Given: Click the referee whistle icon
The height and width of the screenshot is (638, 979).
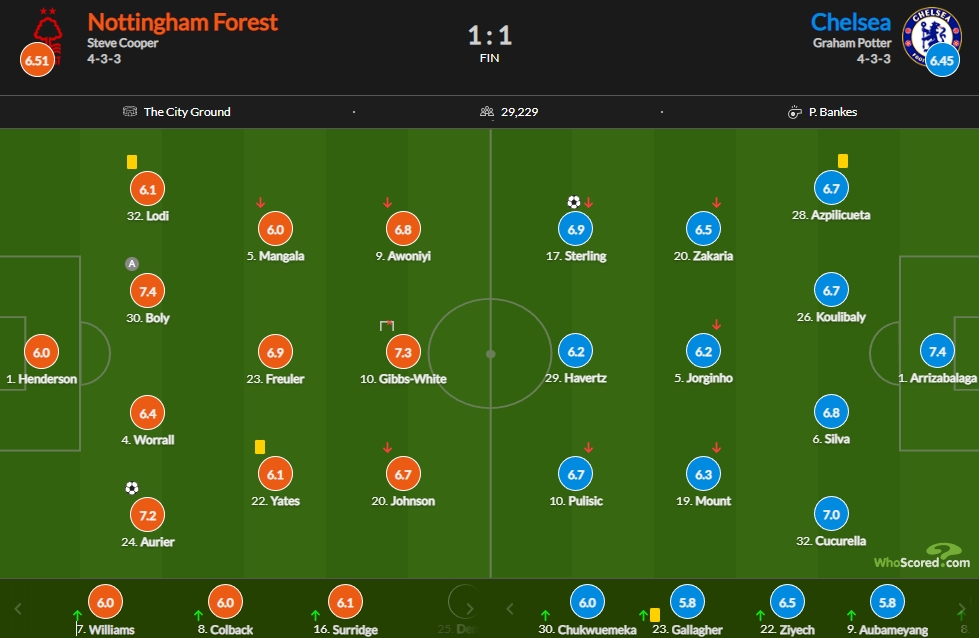Looking at the screenshot, I should coord(794,112).
